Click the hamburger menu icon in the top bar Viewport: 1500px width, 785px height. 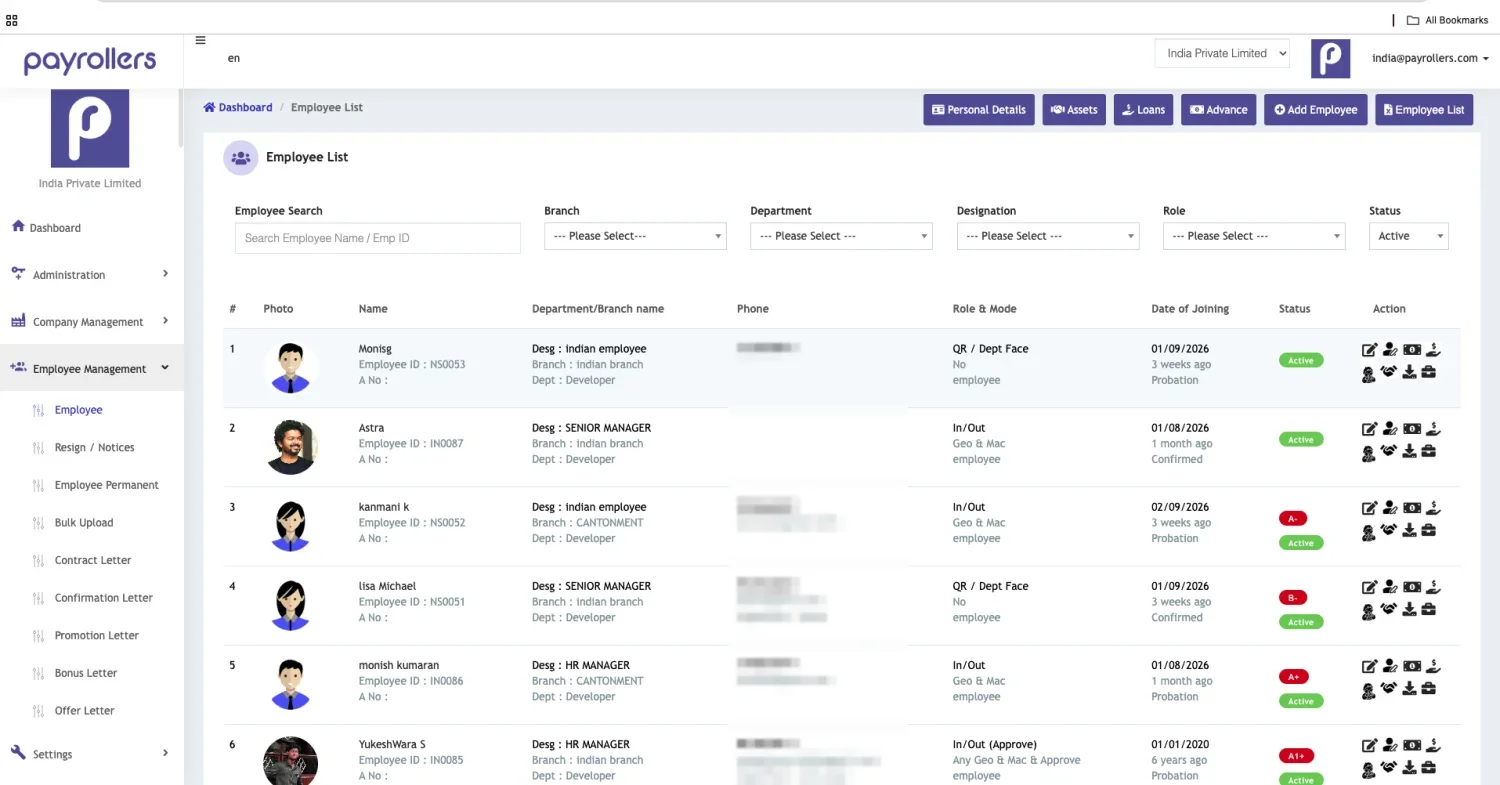(200, 41)
